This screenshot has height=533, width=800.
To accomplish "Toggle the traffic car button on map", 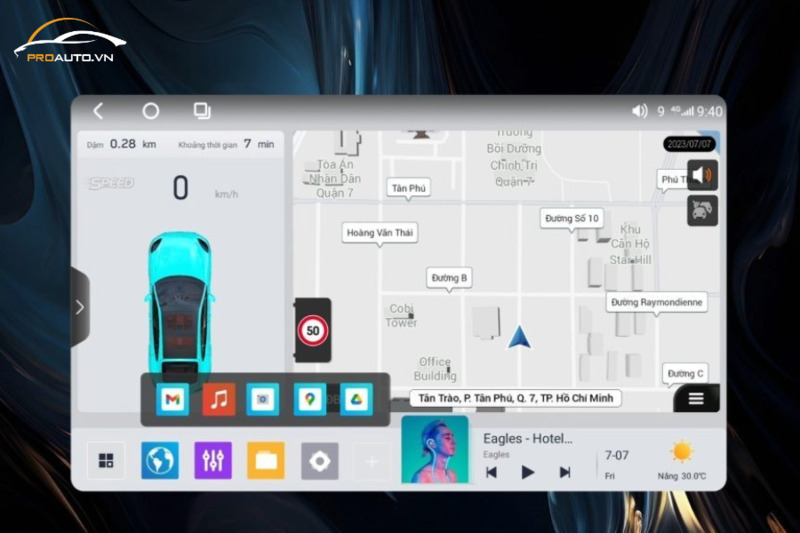I will pos(703,211).
